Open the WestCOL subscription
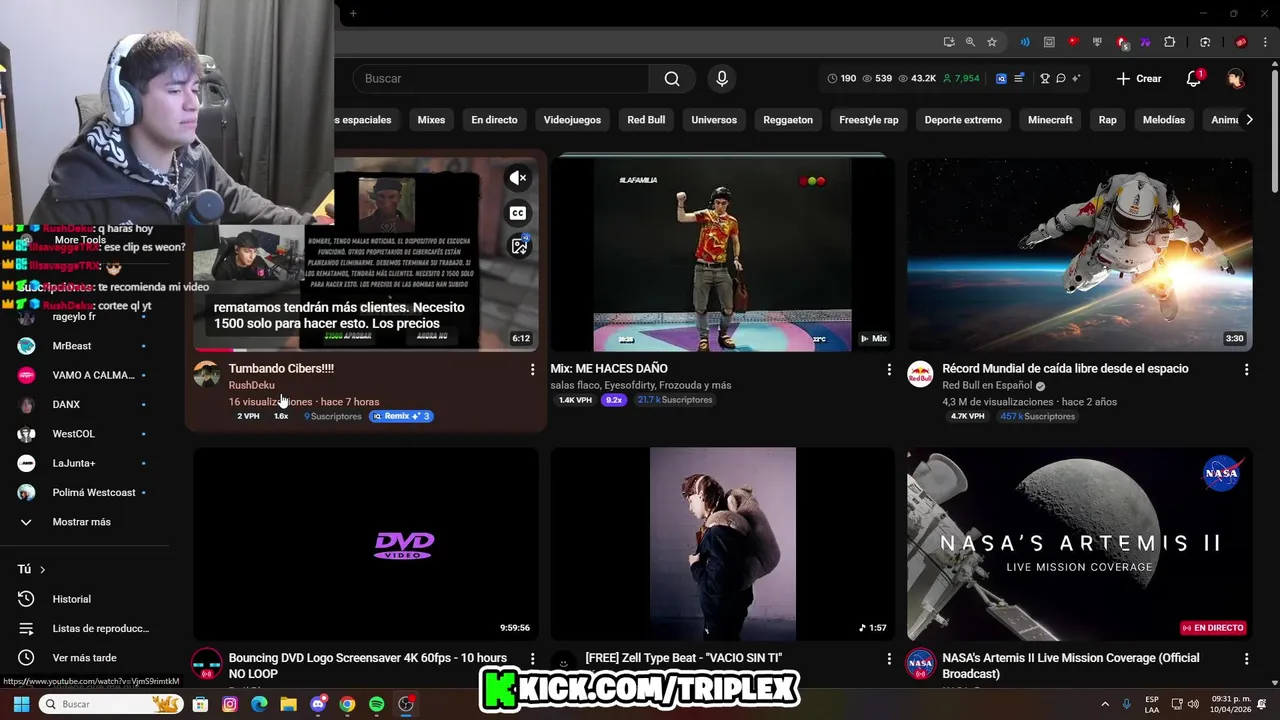 (x=84, y=434)
